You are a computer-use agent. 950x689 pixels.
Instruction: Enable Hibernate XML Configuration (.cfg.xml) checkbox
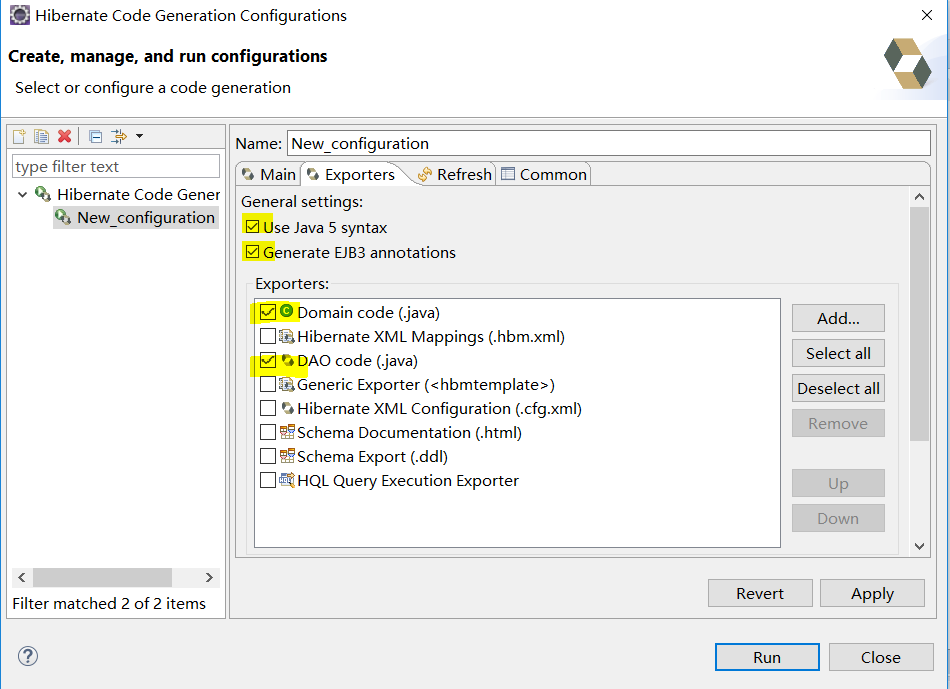267,408
